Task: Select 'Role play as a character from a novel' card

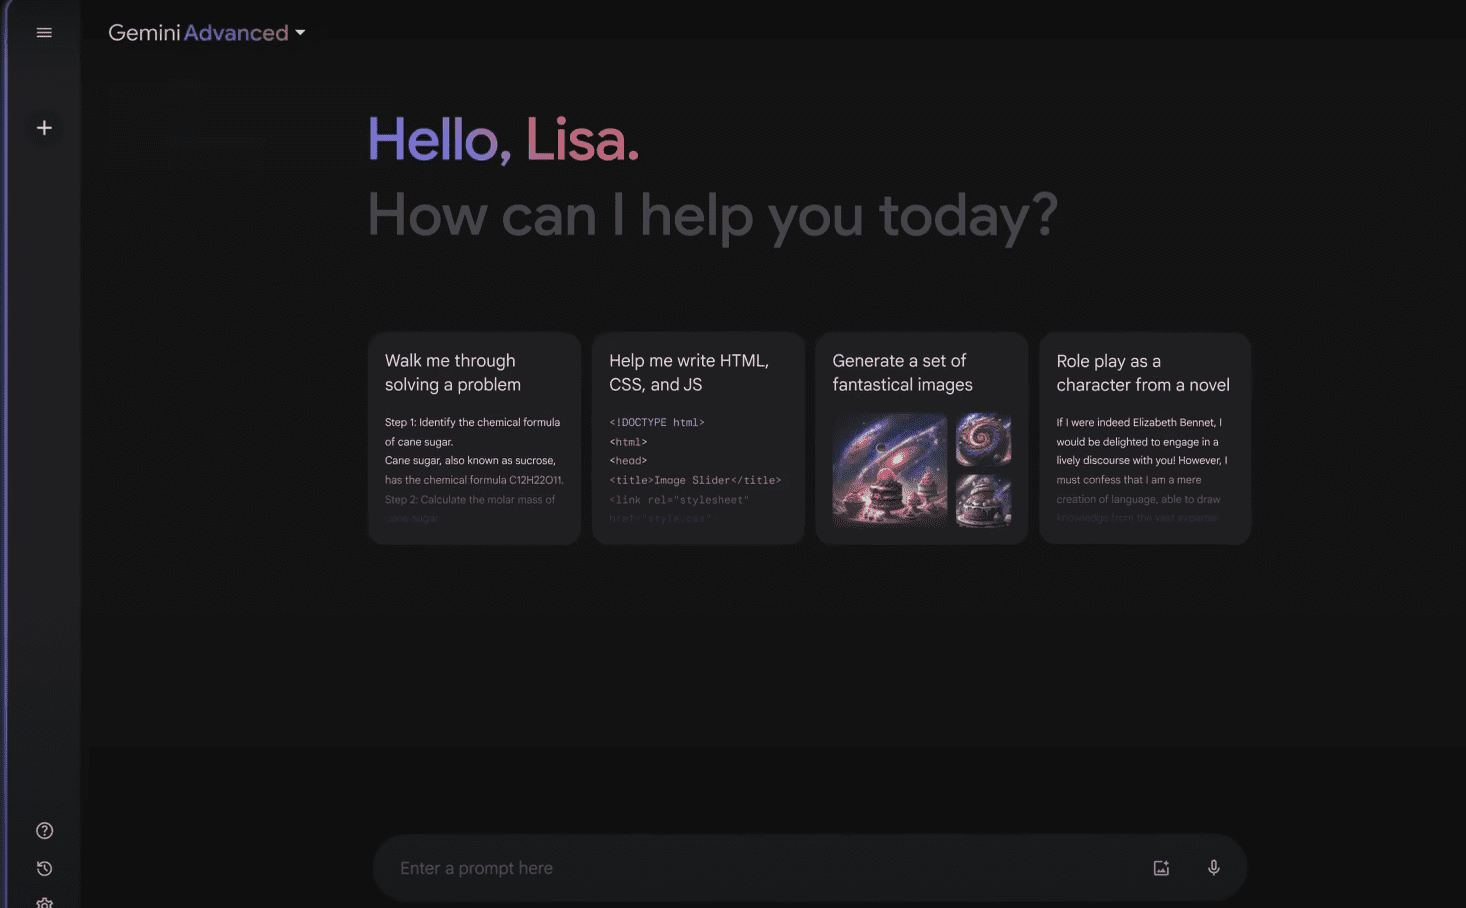Action: click(1145, 439)
